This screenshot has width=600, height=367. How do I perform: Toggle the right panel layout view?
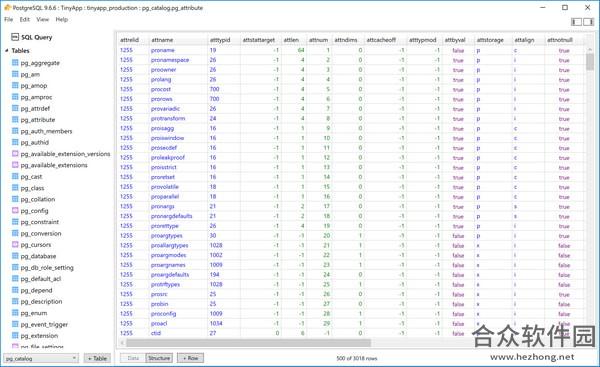[589, 22]
